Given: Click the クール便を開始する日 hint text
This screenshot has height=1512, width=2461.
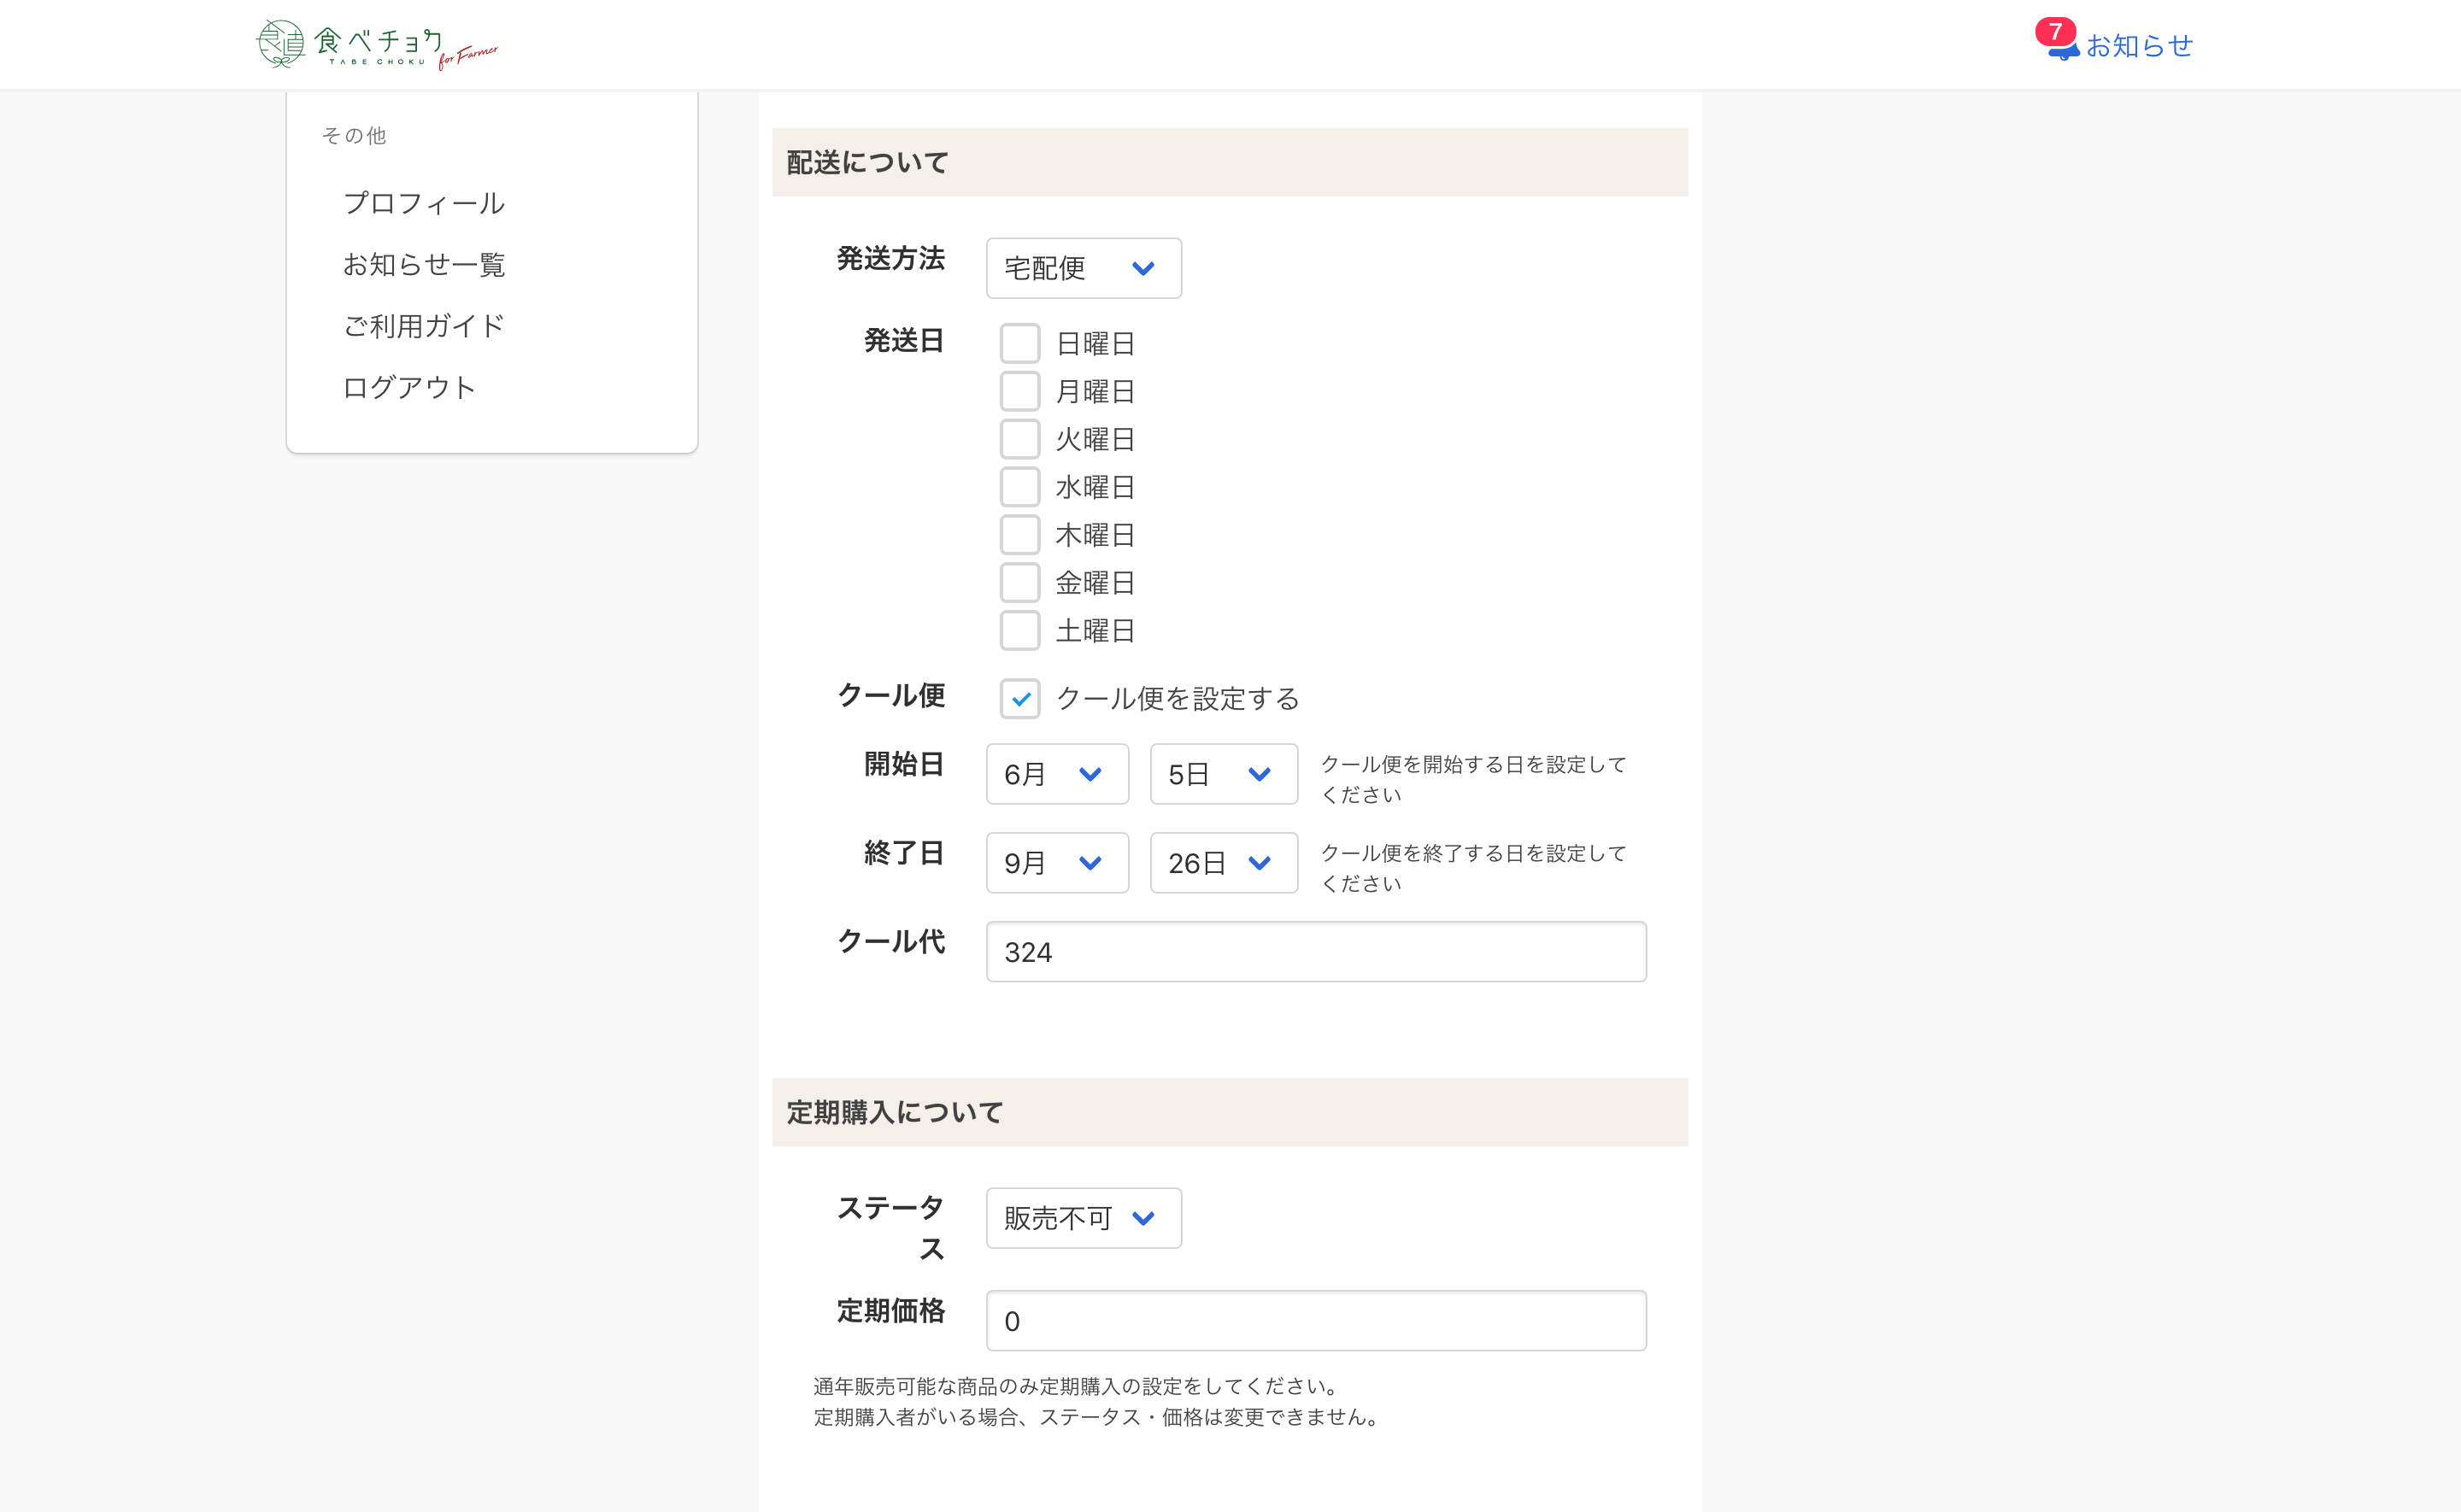Looking at the screenshot, I should pyautogui.click(x=1473, y=779).
